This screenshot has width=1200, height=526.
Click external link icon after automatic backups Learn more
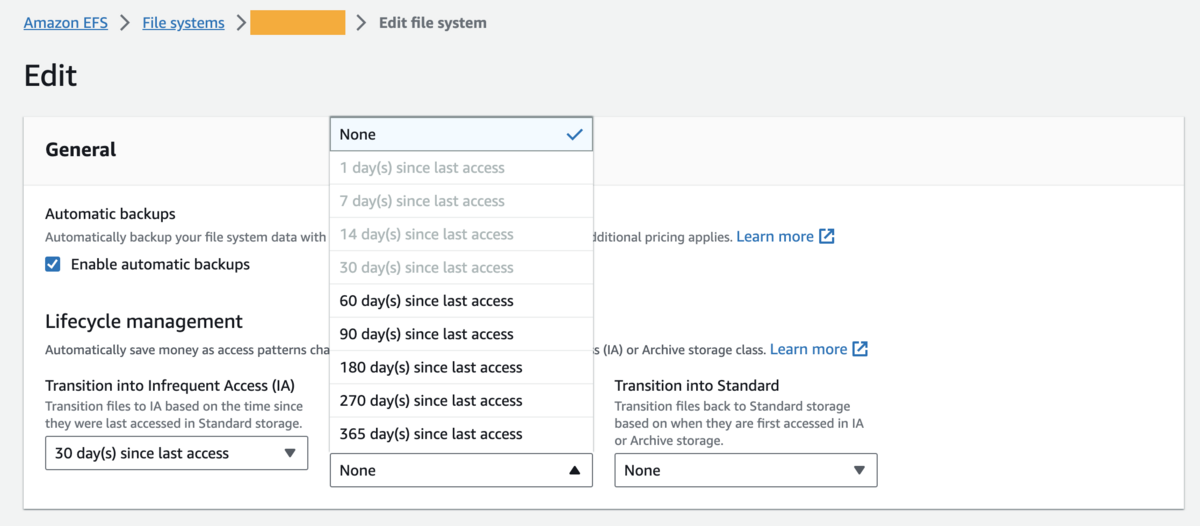click(x=827, y=237)
